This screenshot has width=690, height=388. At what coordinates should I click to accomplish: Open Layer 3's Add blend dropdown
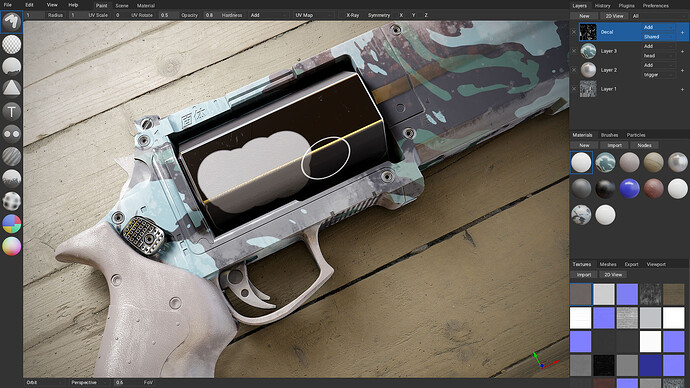pyautogui.click(x=658, y=46)
